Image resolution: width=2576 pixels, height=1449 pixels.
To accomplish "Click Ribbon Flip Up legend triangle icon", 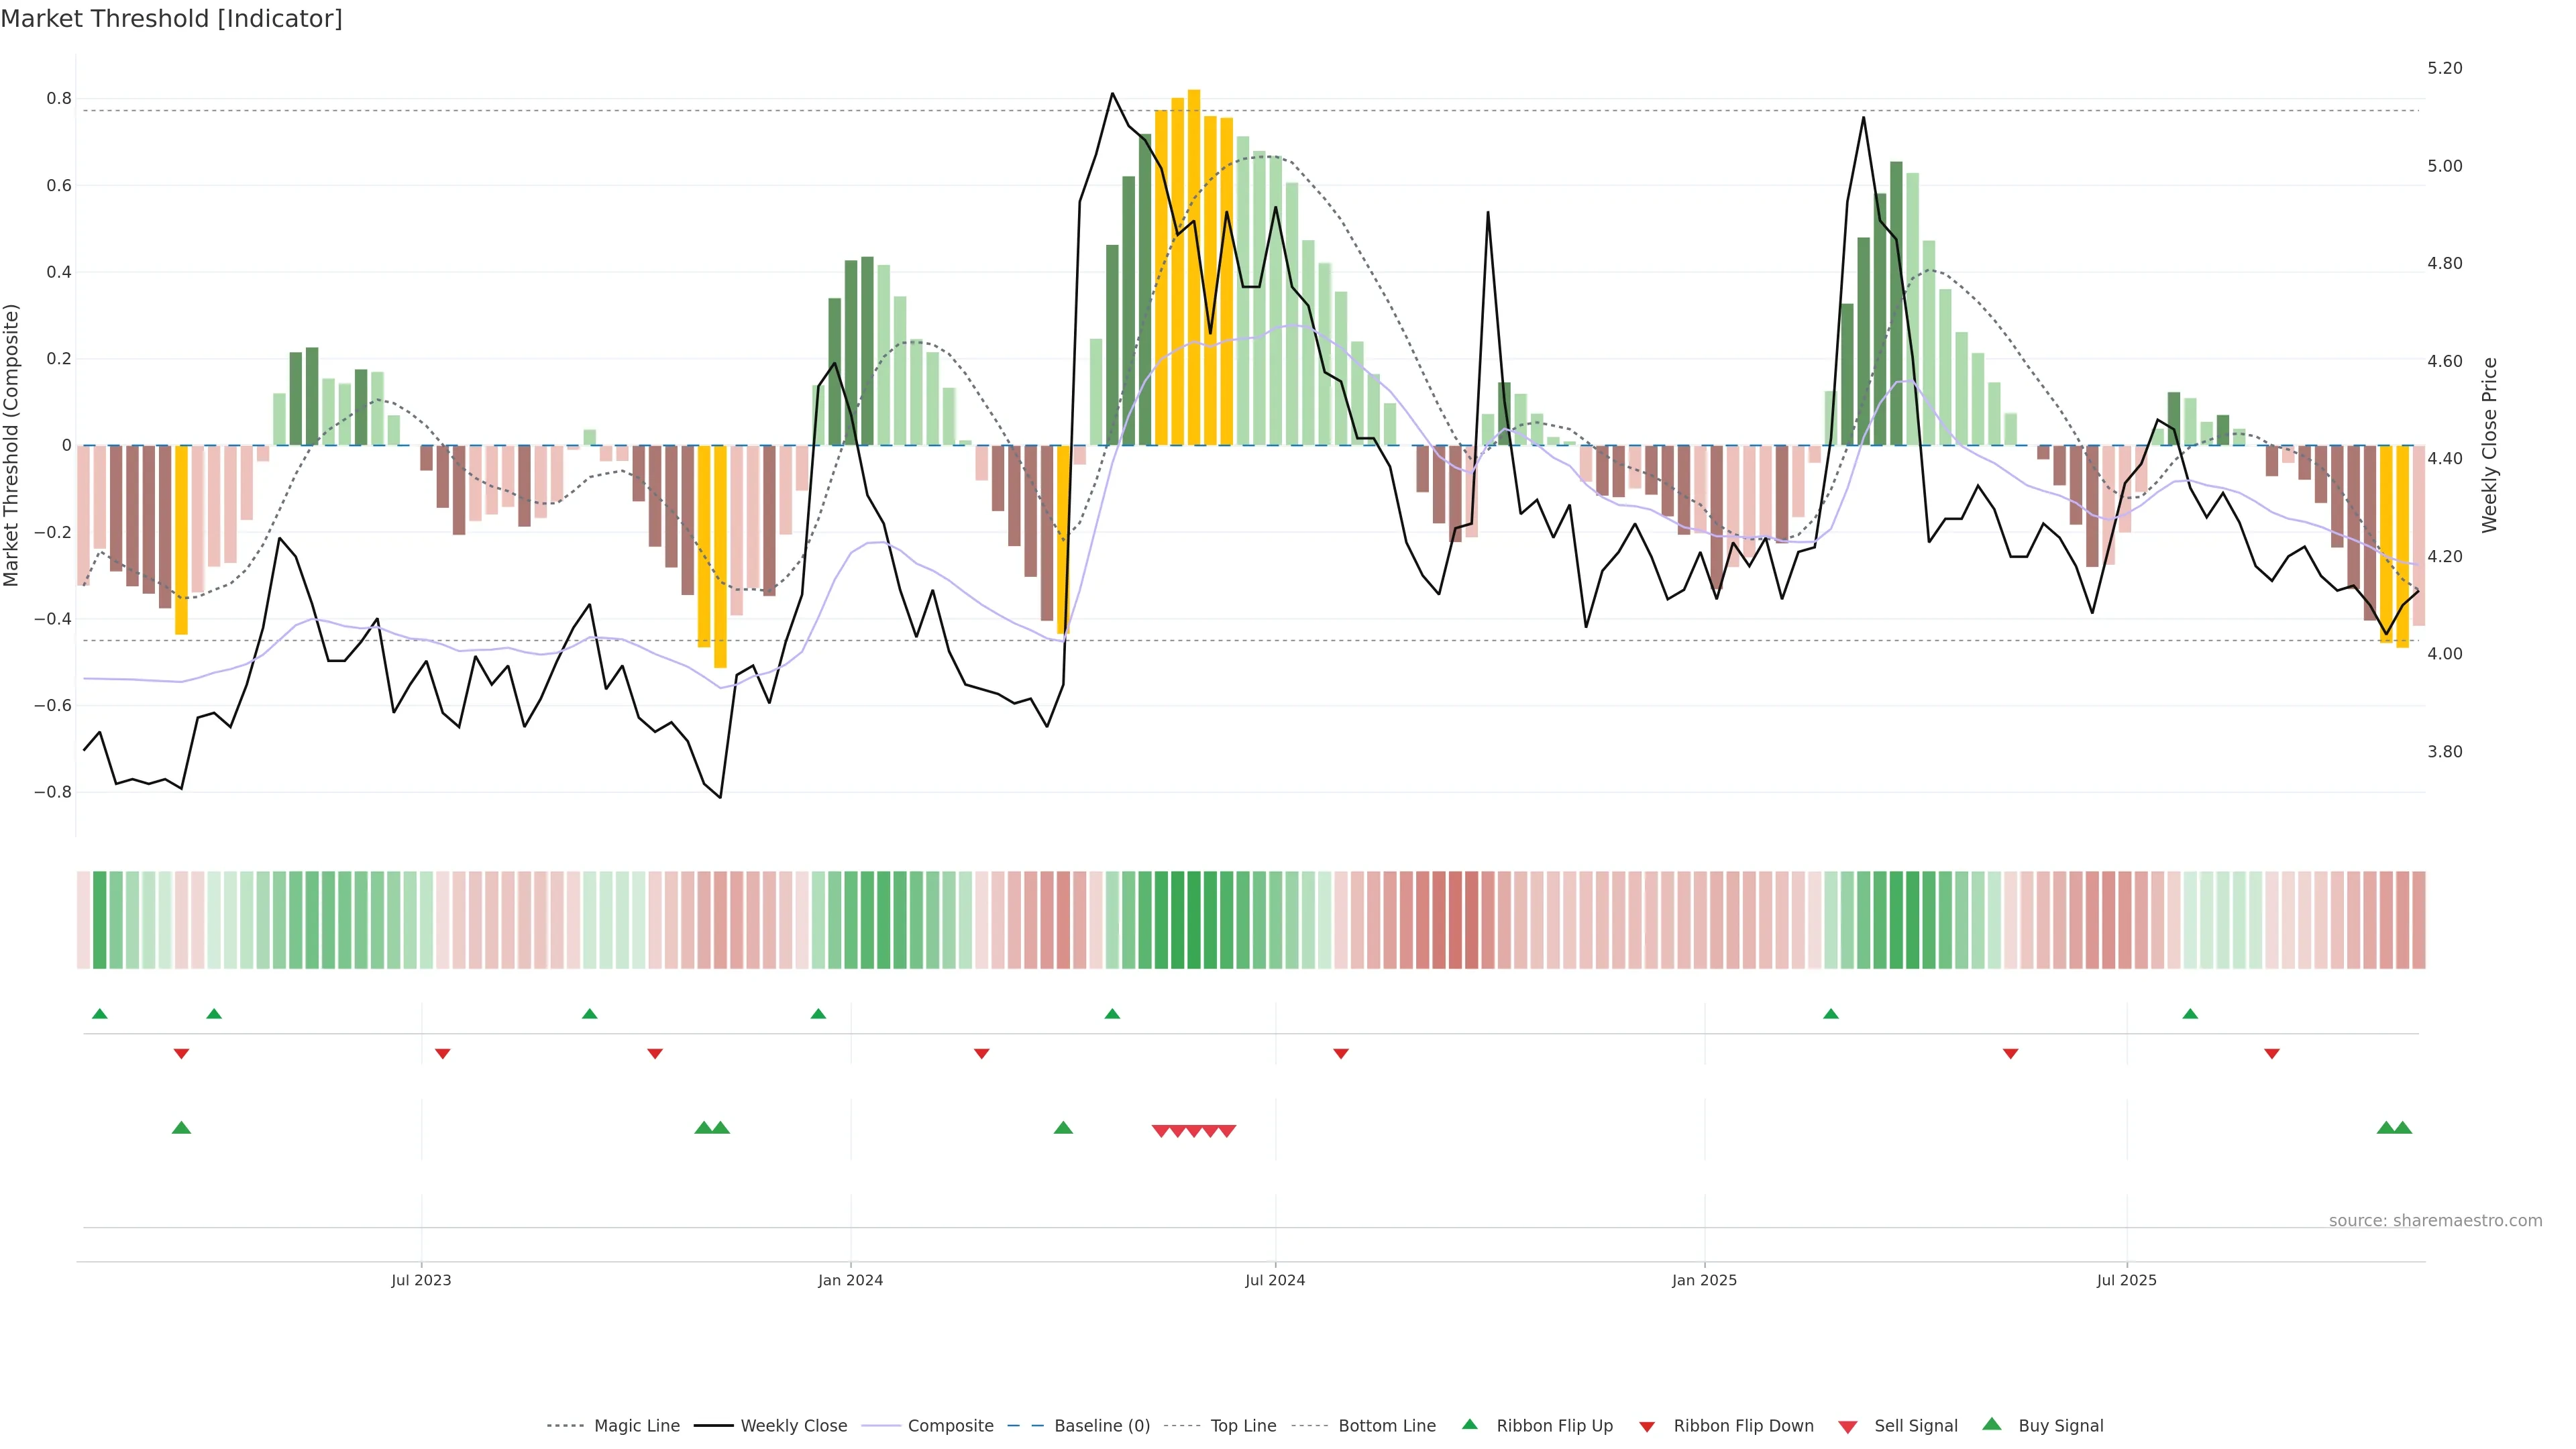I will 1470,1425.
